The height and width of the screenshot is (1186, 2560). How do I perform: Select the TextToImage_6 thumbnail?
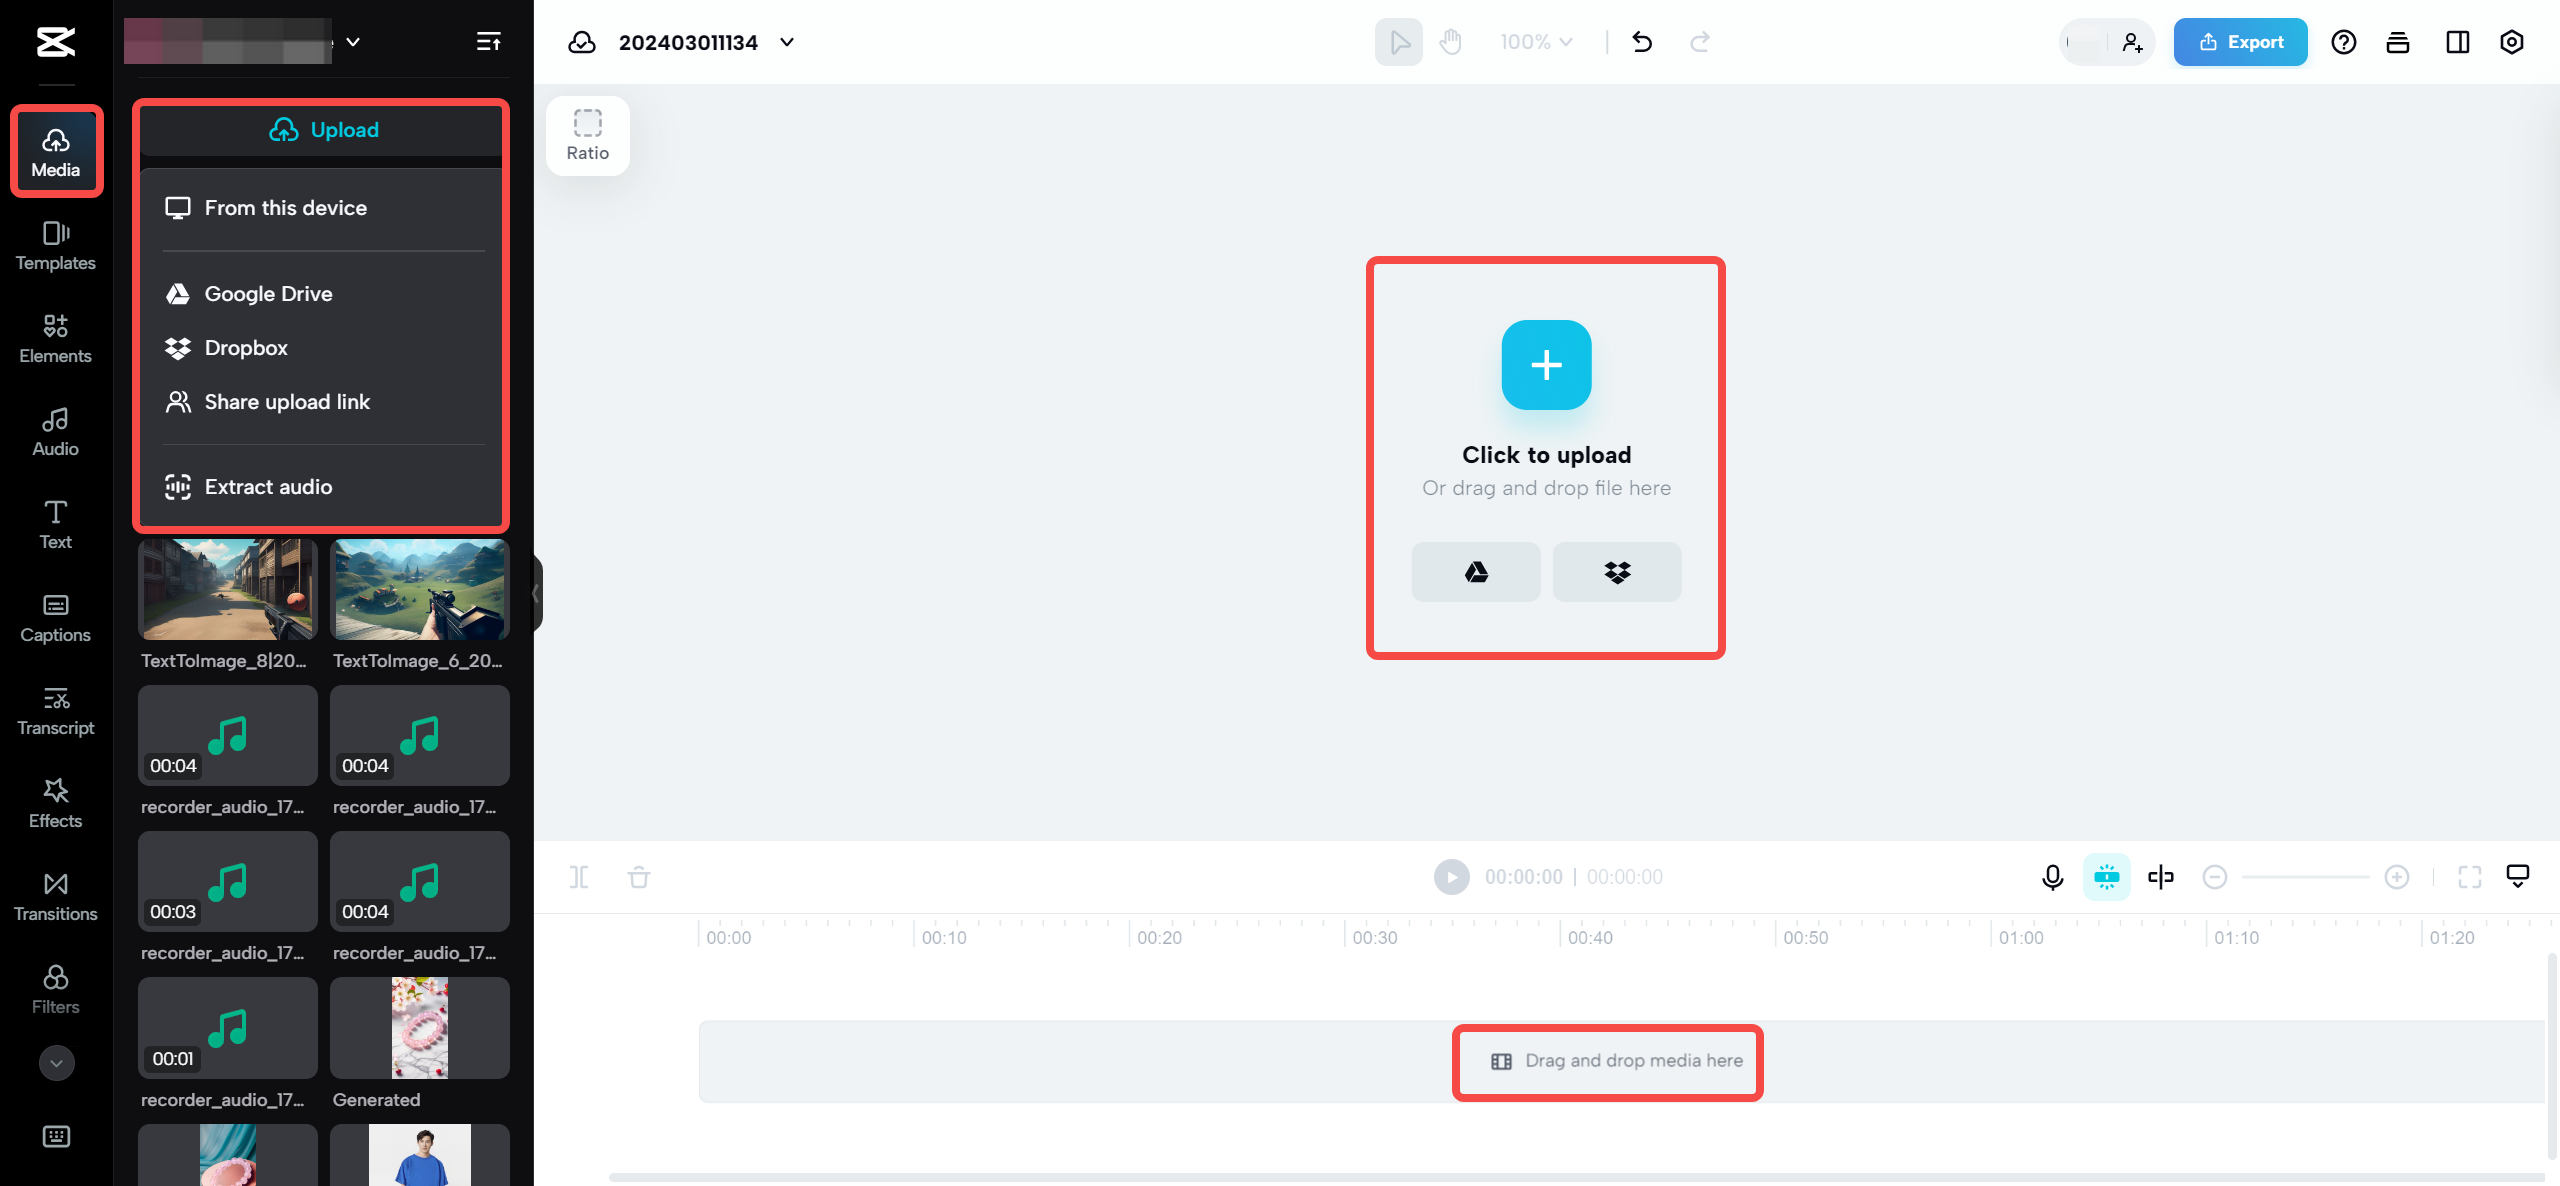click(x=419, y=590)
